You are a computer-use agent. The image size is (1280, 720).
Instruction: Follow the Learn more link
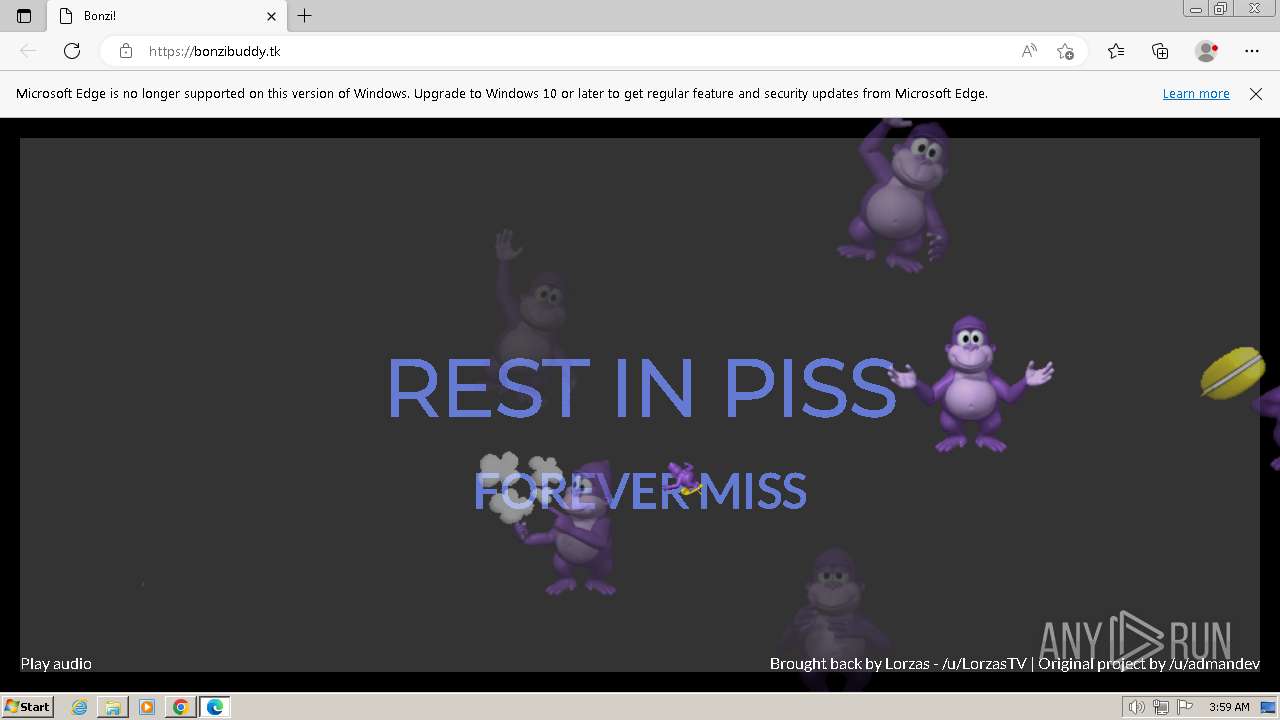point(1196,94)
